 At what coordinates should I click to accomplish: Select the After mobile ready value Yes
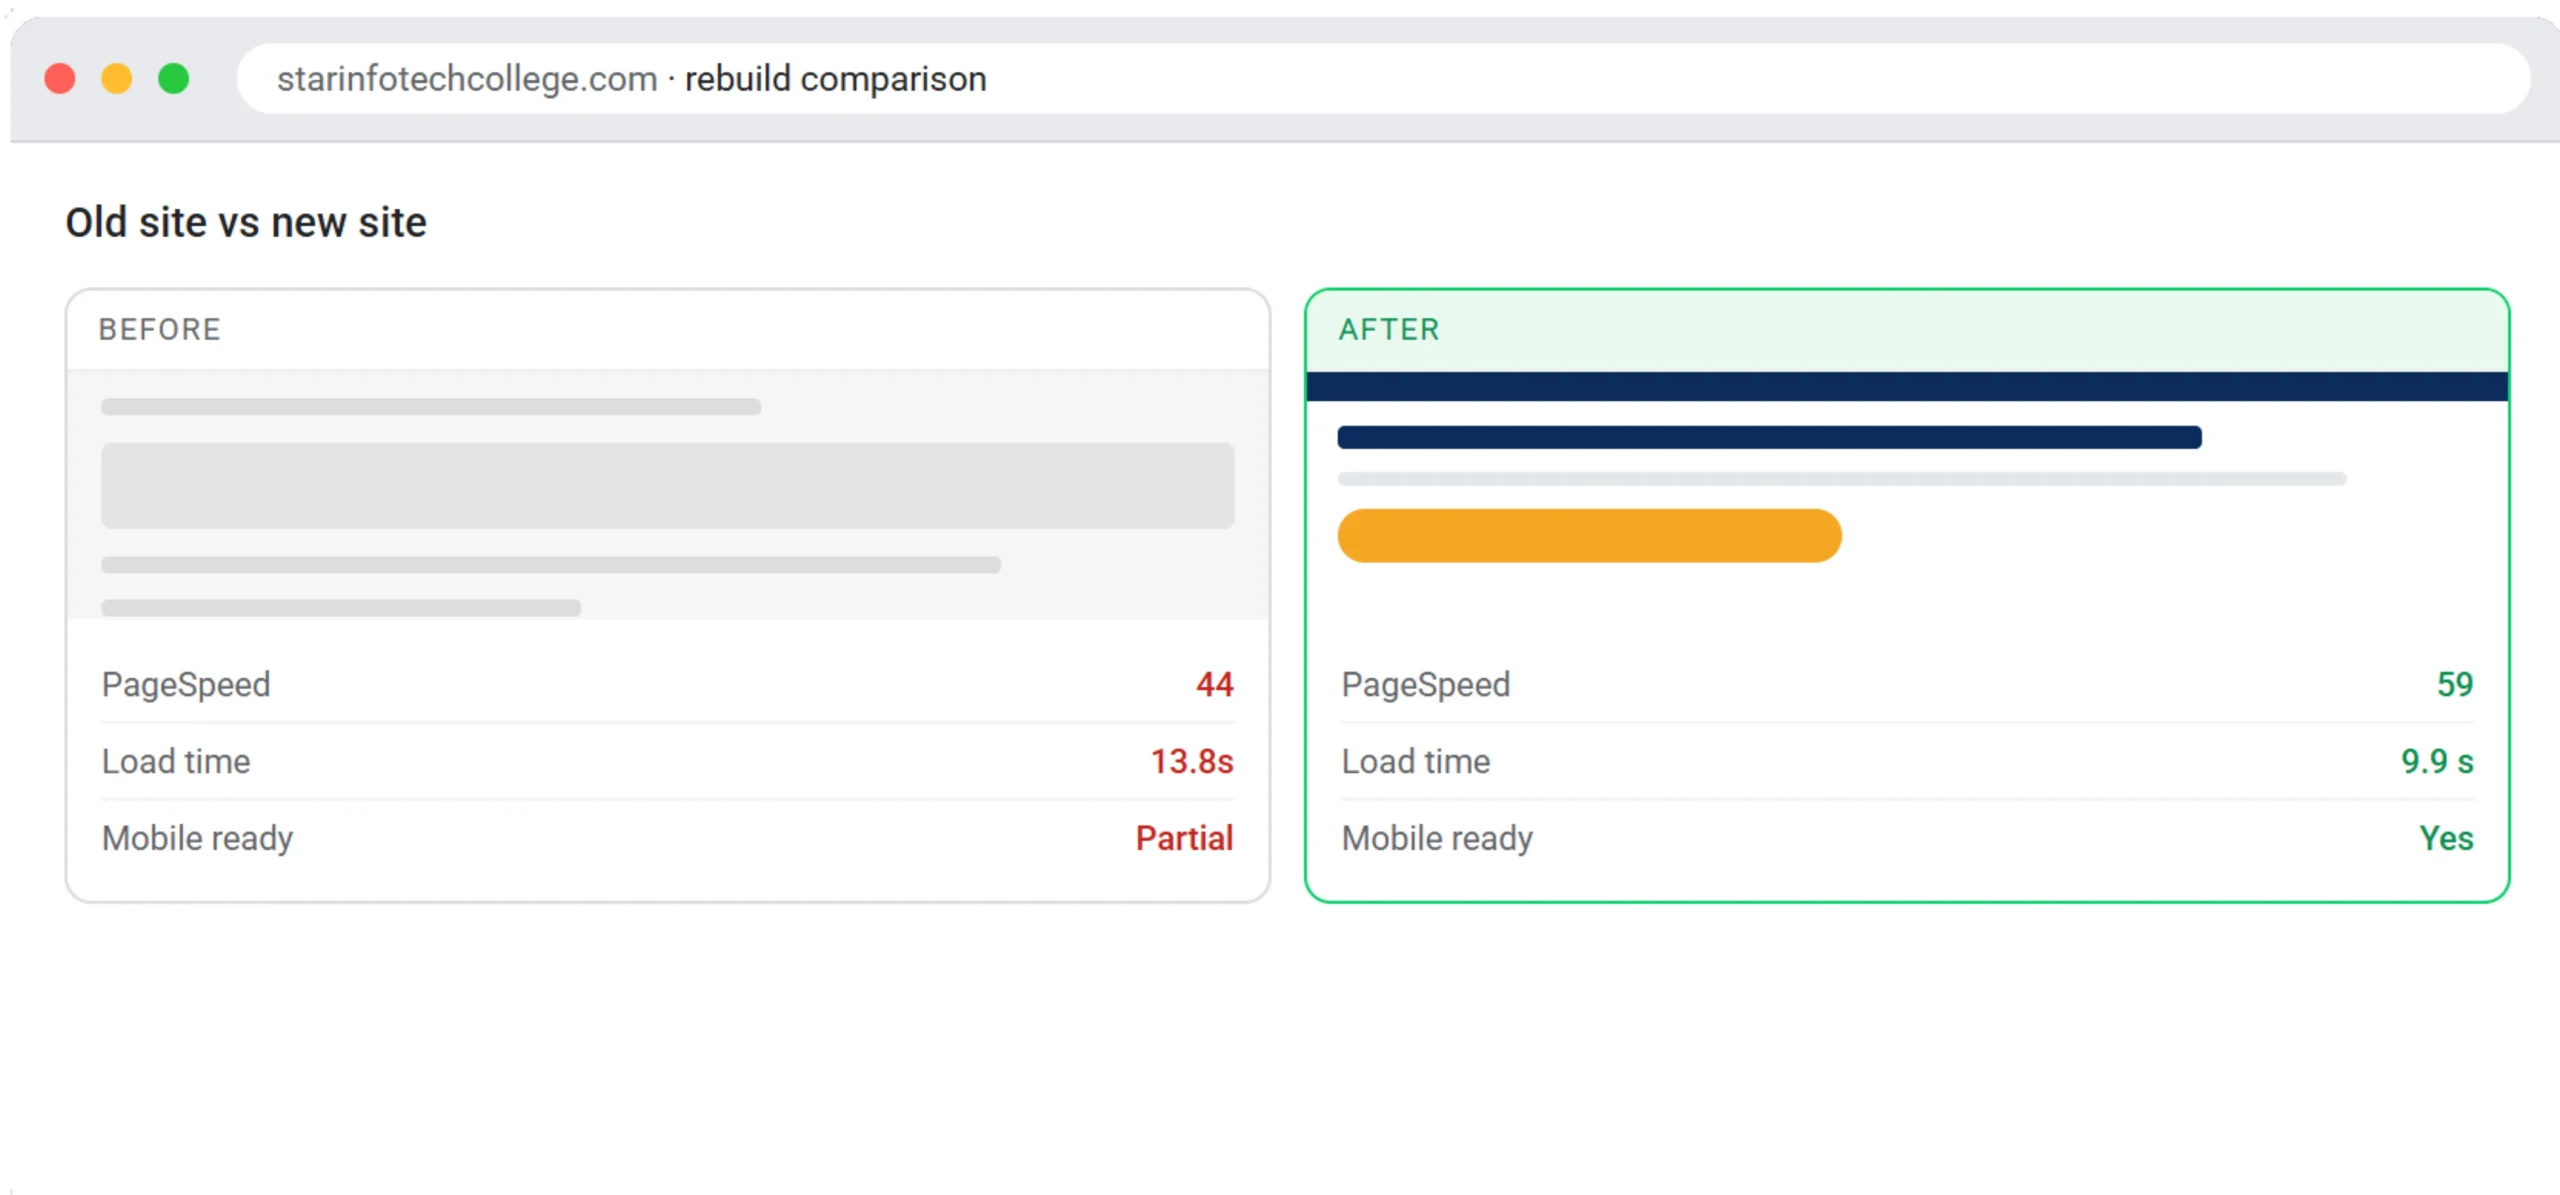click(2446, 838)
